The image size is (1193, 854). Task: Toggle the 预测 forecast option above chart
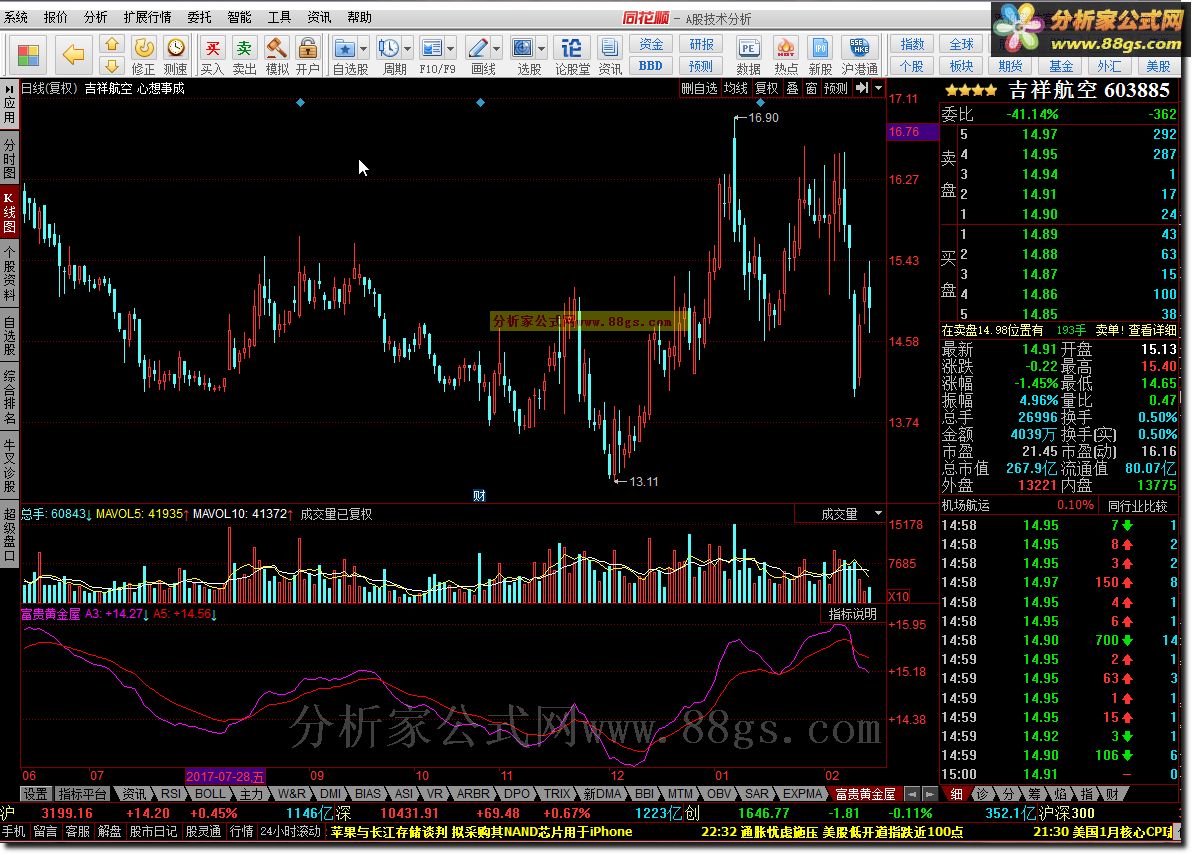[x=835, y=88]
